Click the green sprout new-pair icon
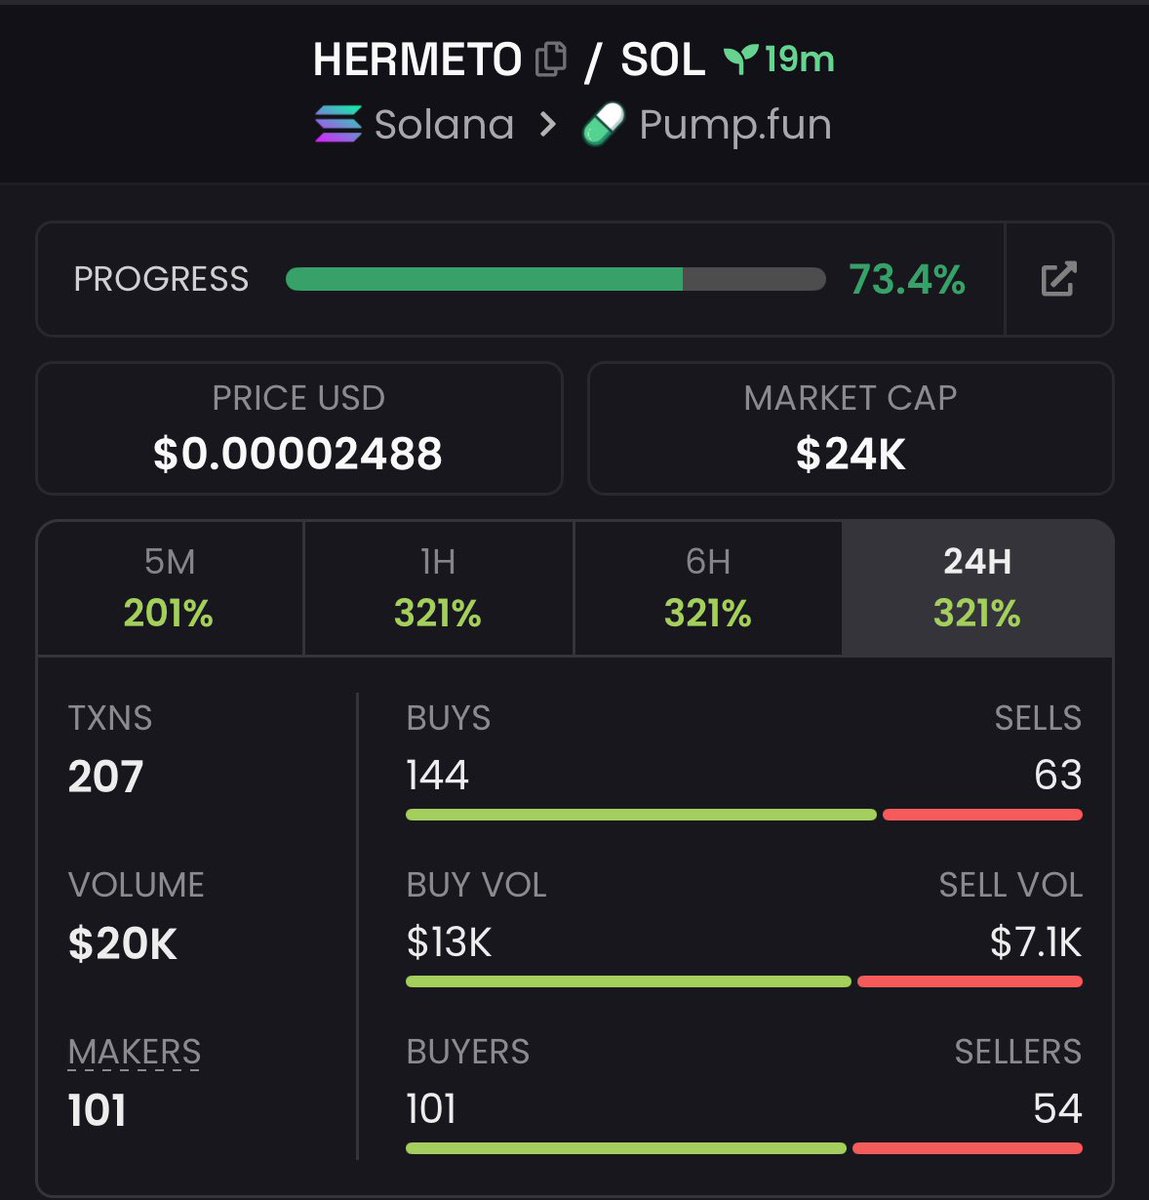This screenshot has width=1149, height=1200. 739,60
